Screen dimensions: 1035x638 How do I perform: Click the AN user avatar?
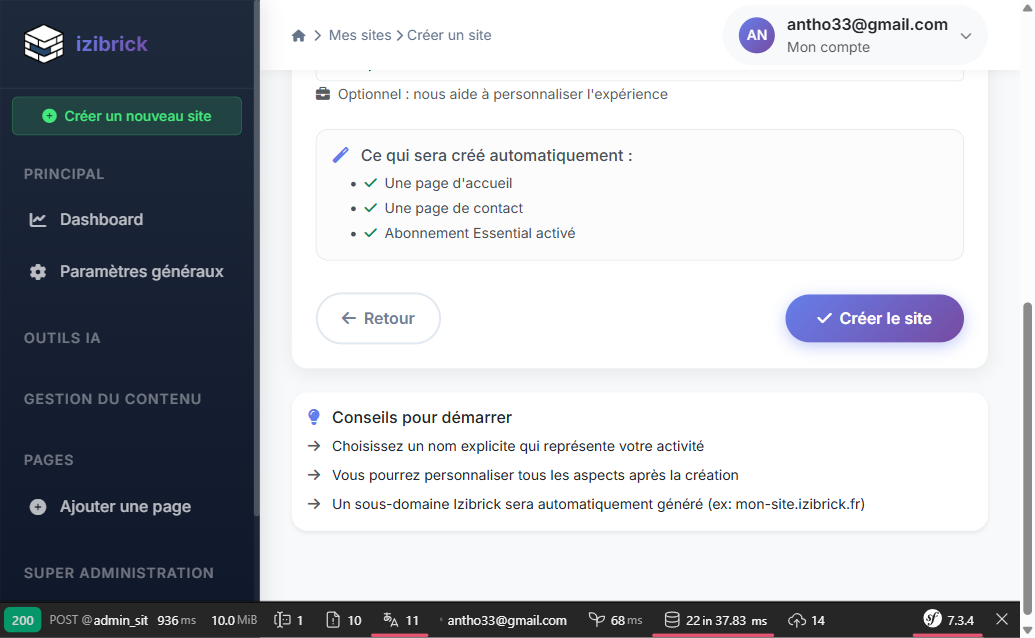757,35
